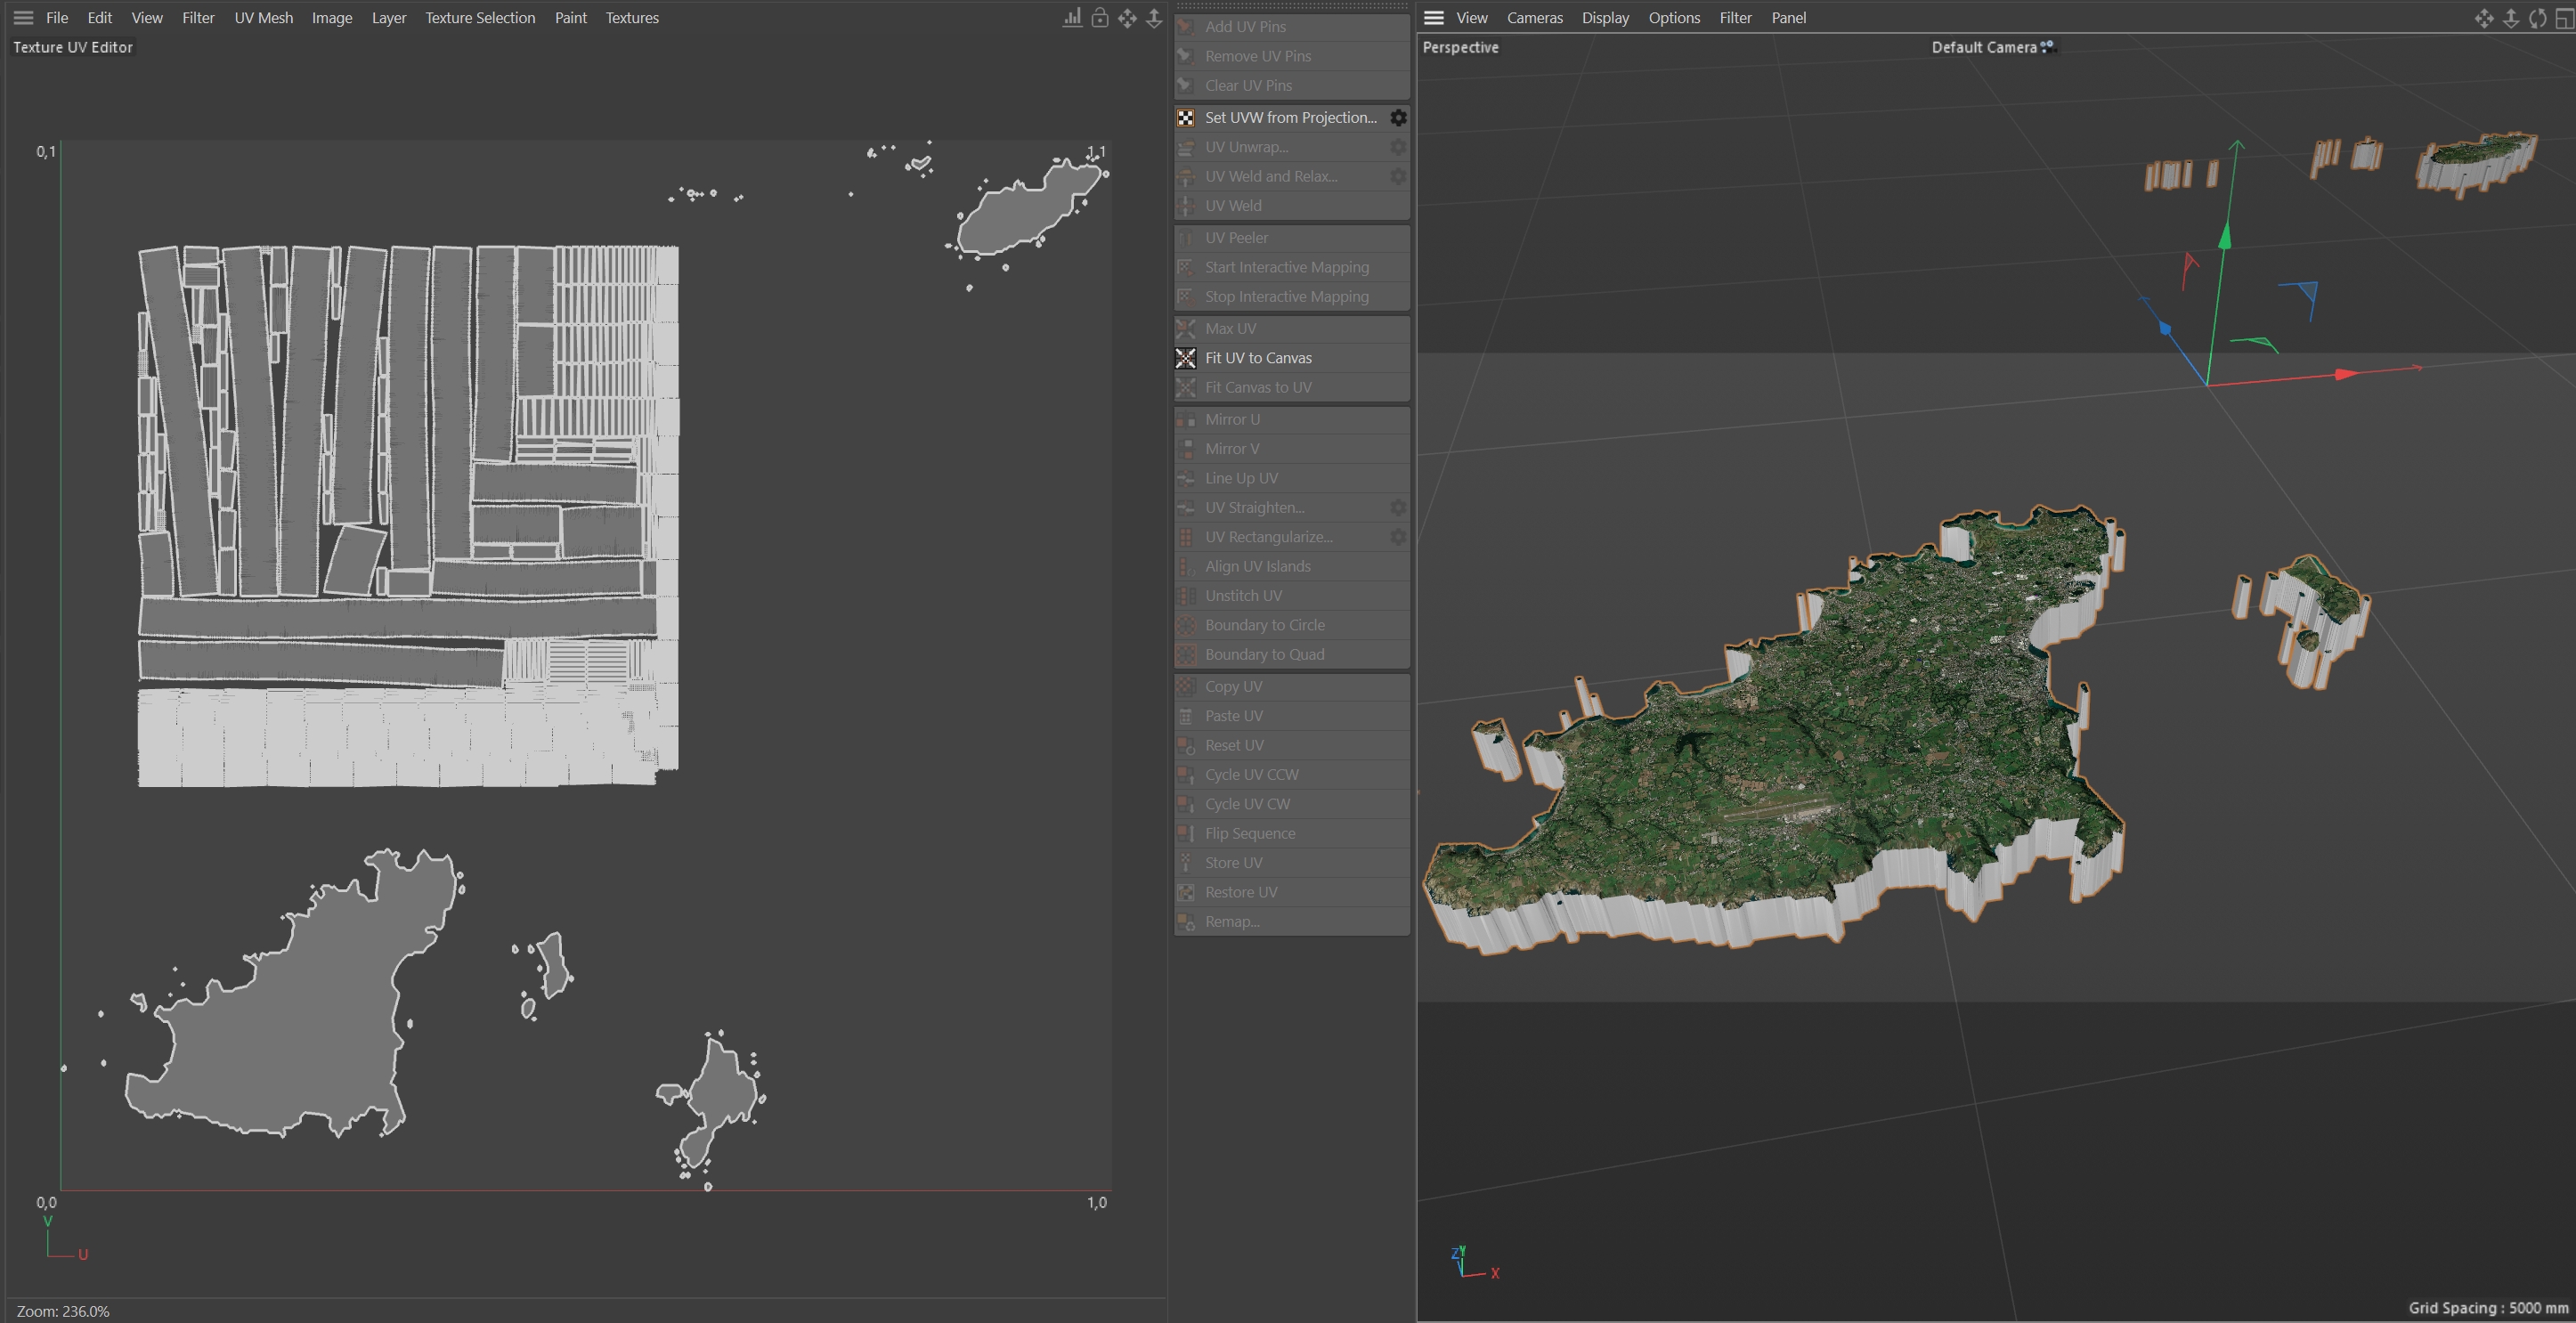Image resolution: width=2576 pixels, height=1323 pixels.
Task: Click Set UVW from Projection command
Action: click(x=1290, y=118)
